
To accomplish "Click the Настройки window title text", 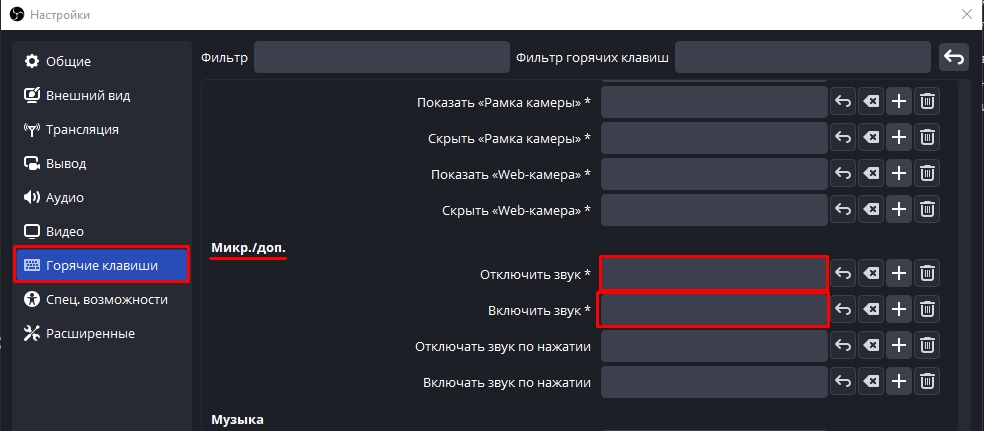I will click(x=60, y=14).
